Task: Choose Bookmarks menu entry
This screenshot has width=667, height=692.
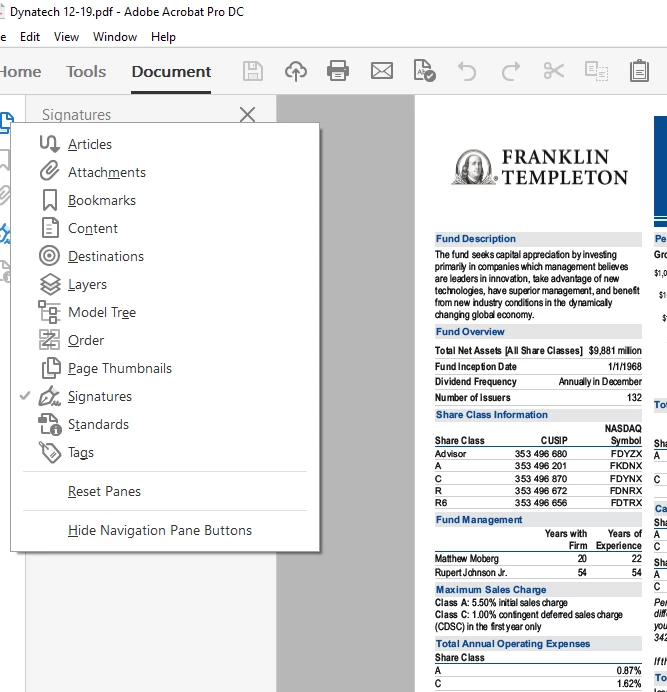Action: (165, 200)
